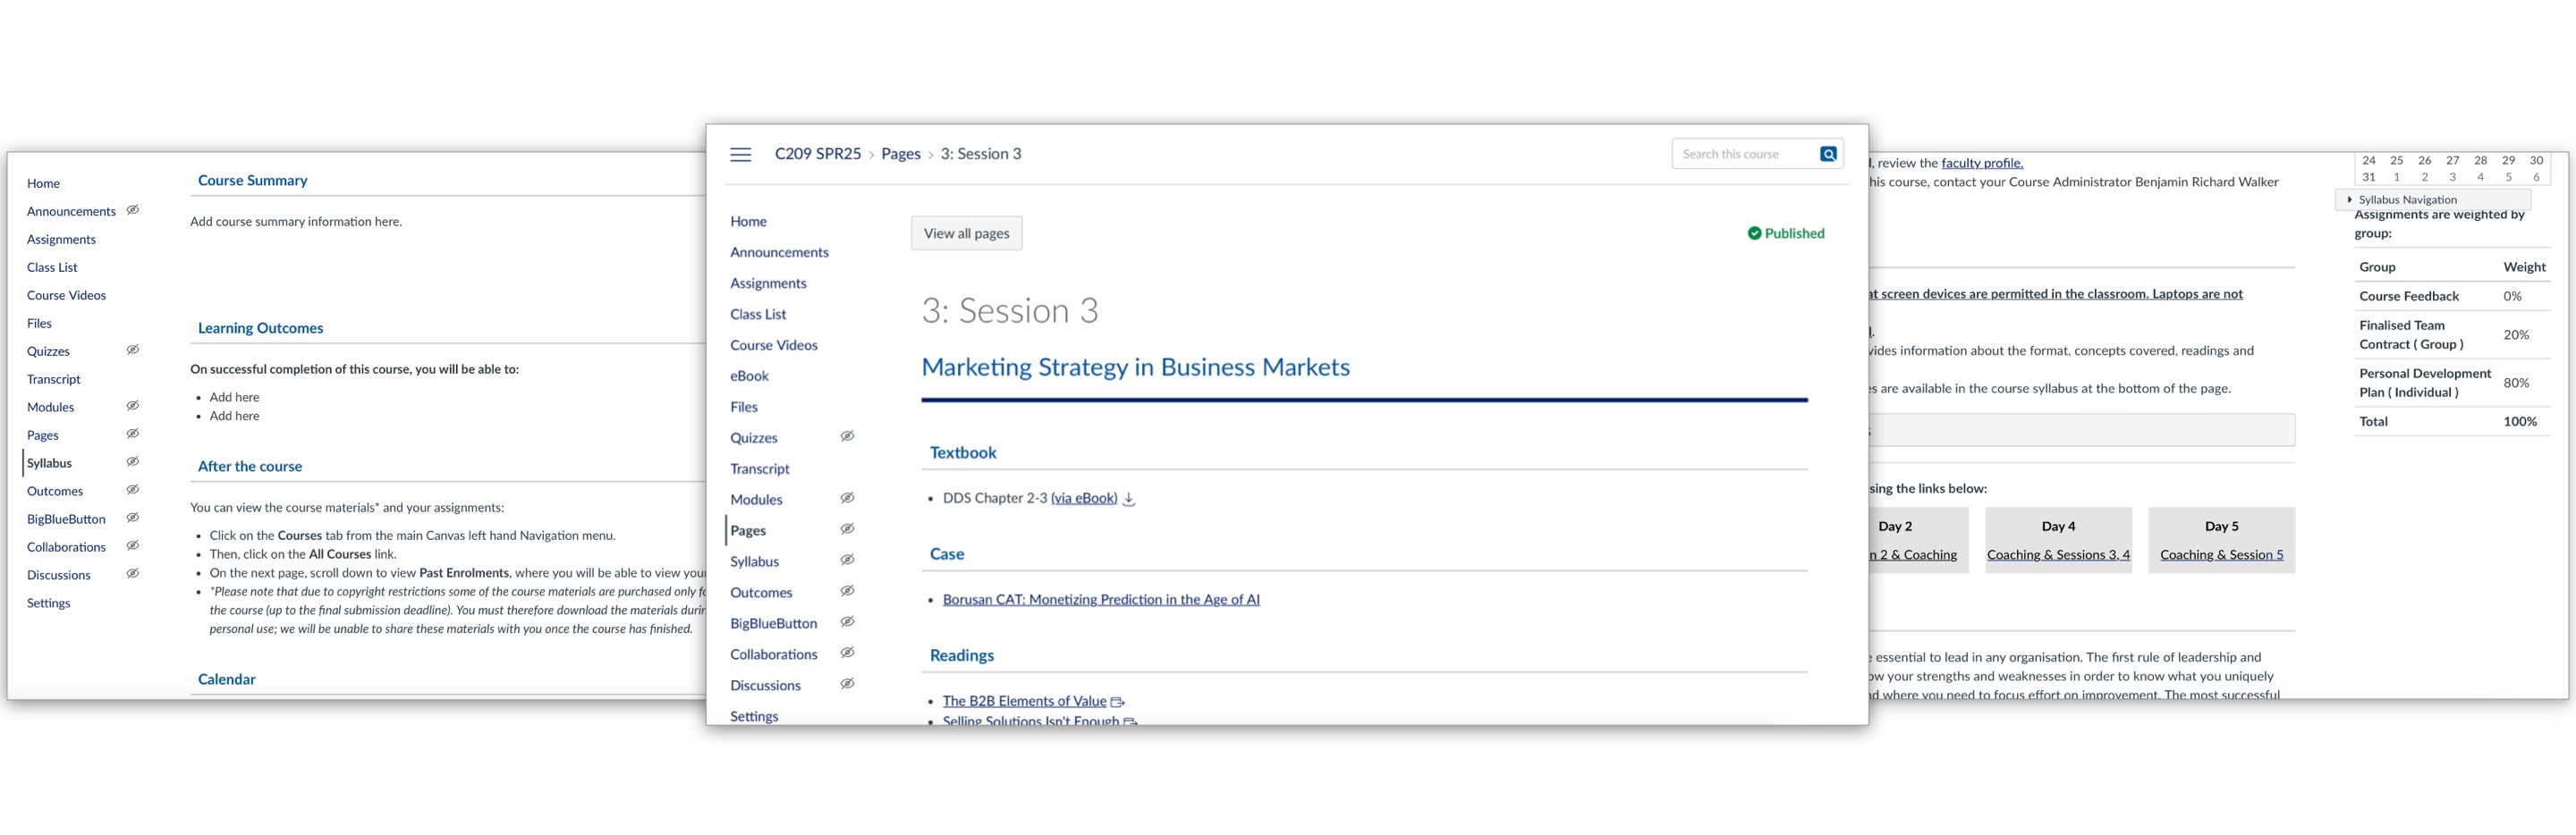Click external link icon after B2B Elements

(x=1117, y=702)
